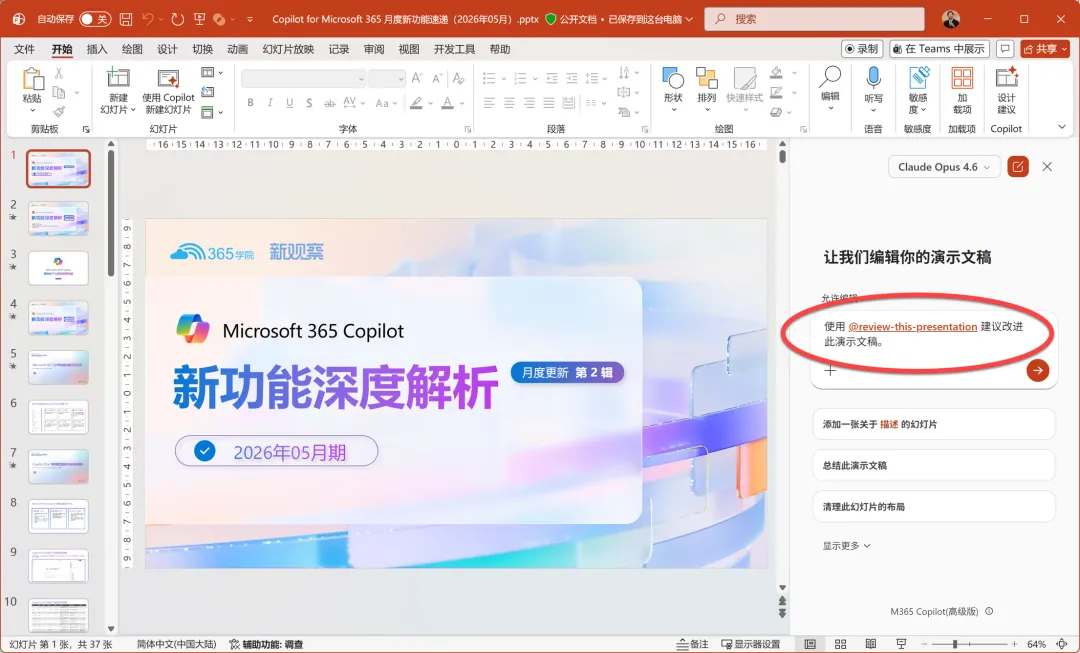Click the 敏感度 sensitivity icon
Screen dimensions: 1080x653
pyautogui.click(x=918, y=77)
